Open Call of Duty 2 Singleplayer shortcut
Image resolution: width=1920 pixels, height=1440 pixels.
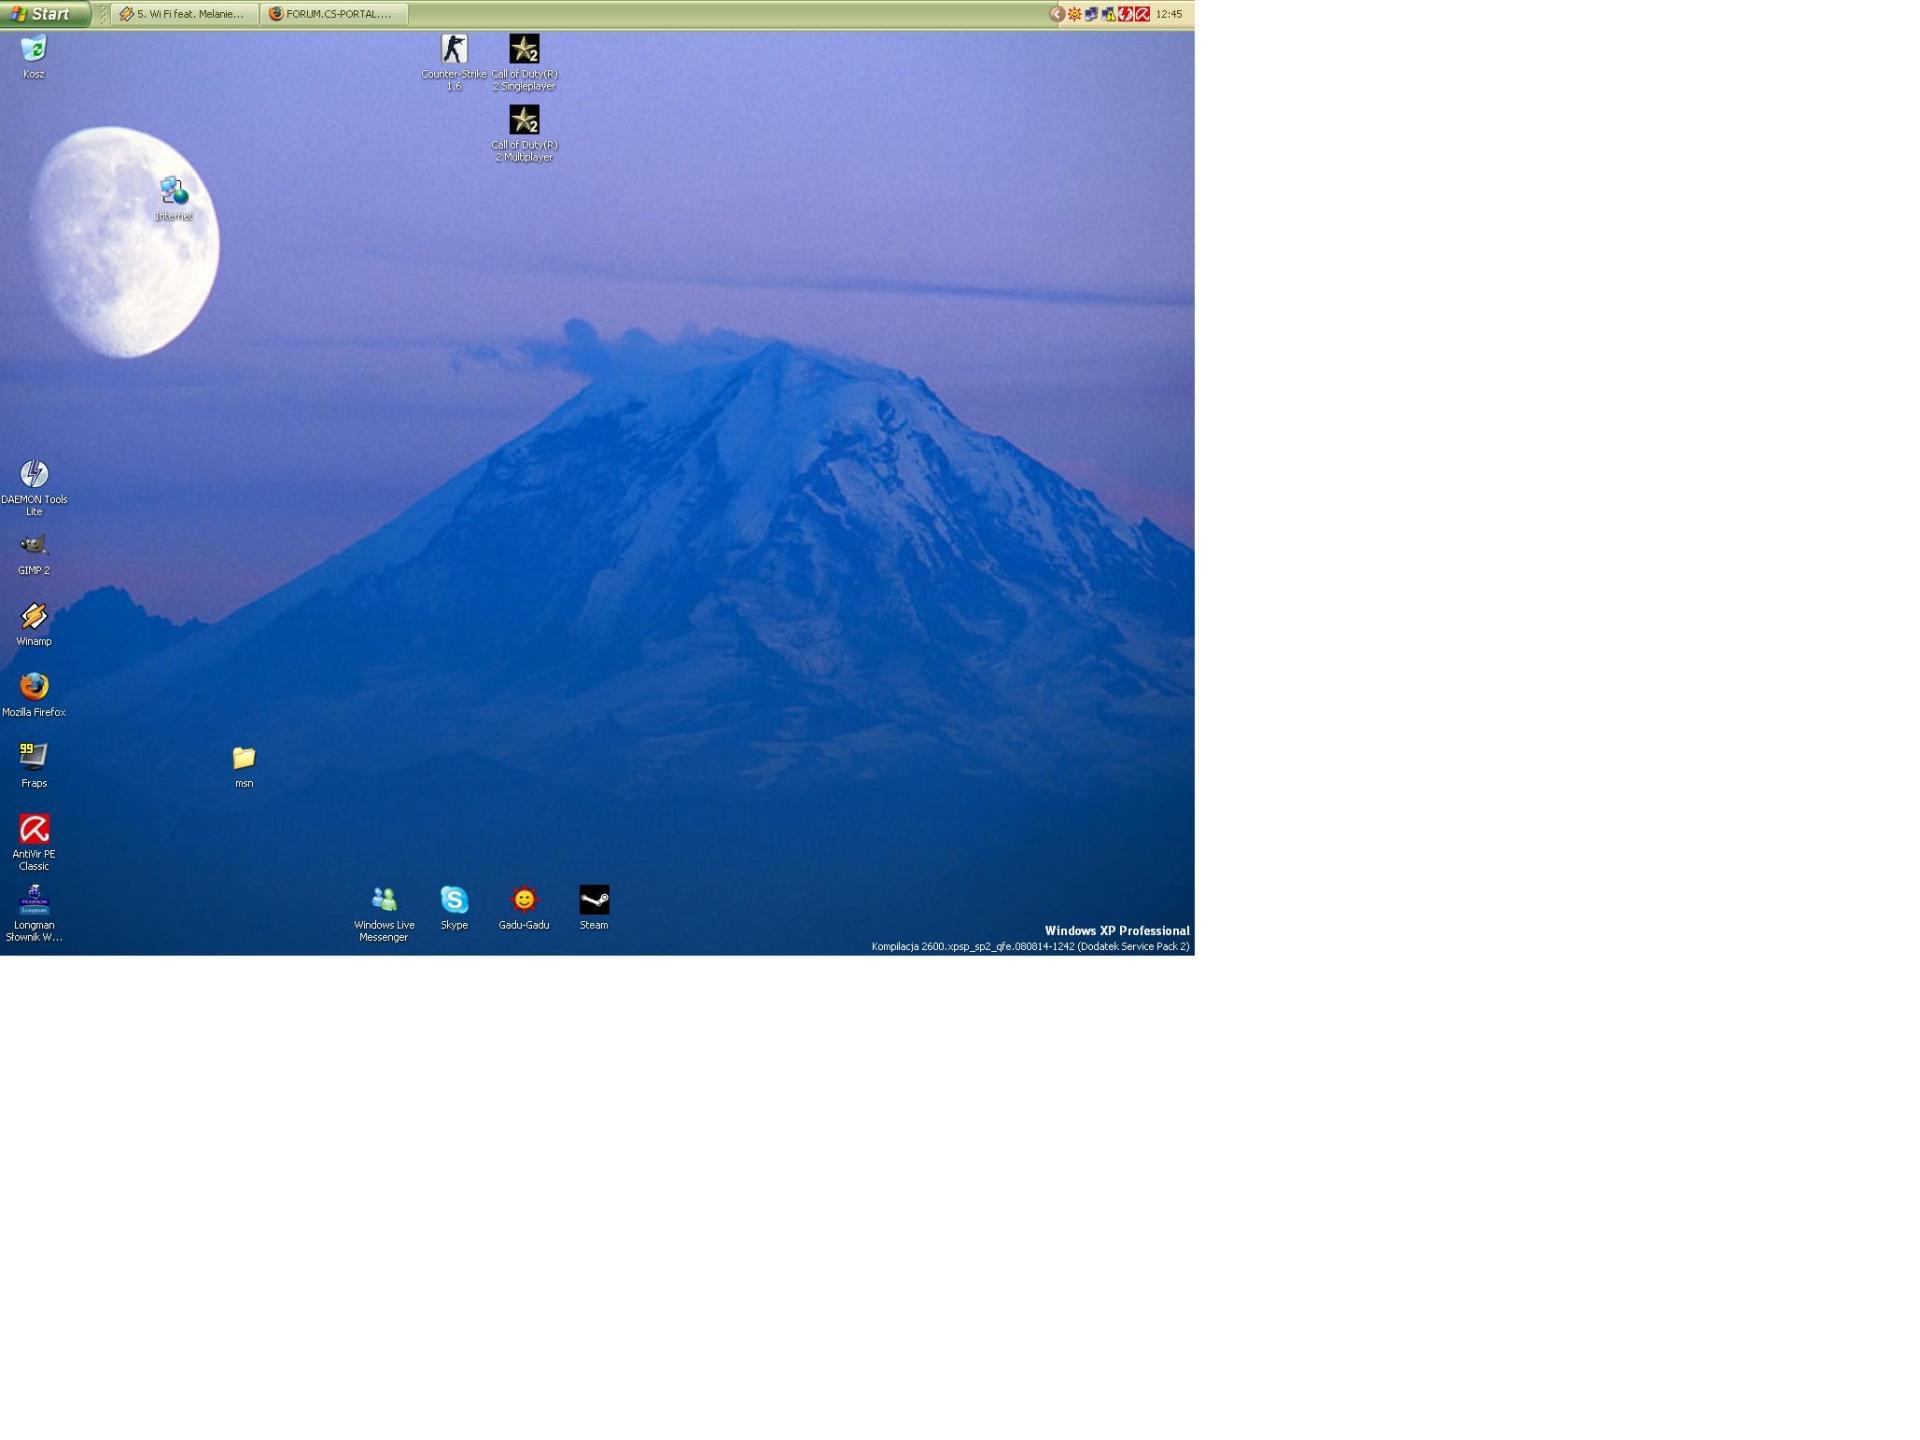(x=524, y=63)
